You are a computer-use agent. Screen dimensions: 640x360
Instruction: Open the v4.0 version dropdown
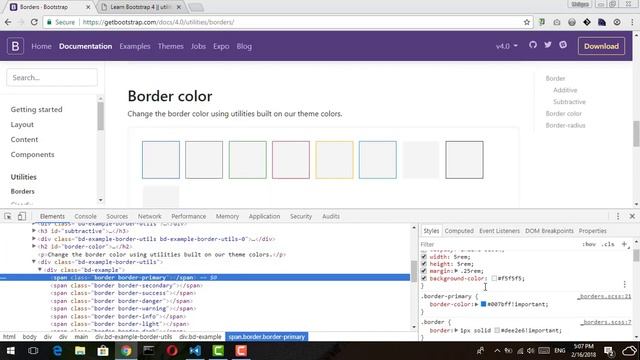pyautogui.click(x=507, y=46)
